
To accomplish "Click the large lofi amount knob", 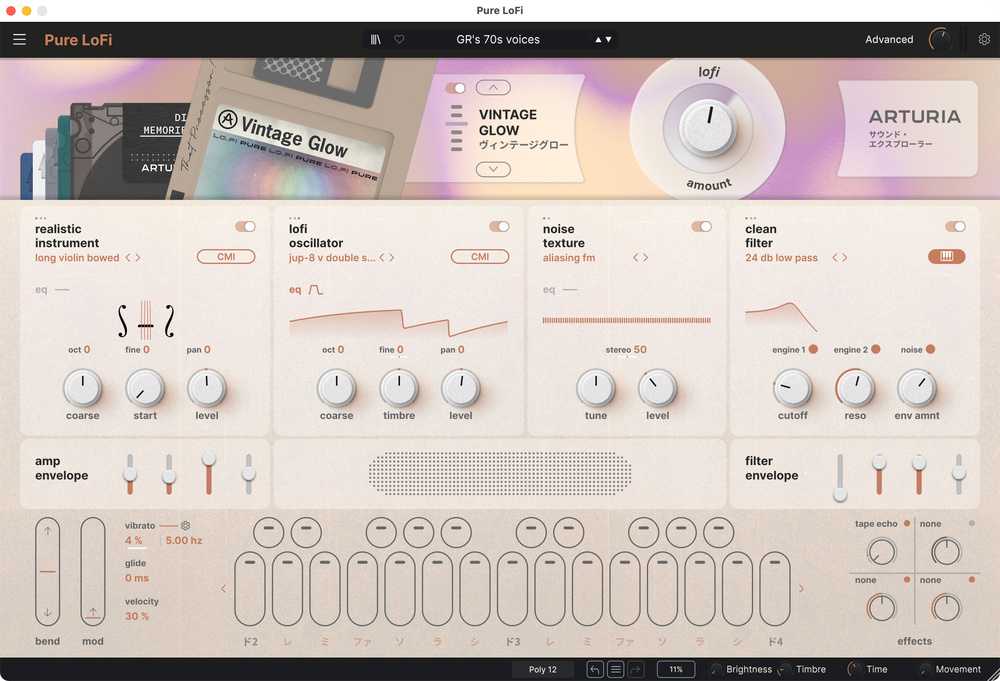I will coord(707,128).
